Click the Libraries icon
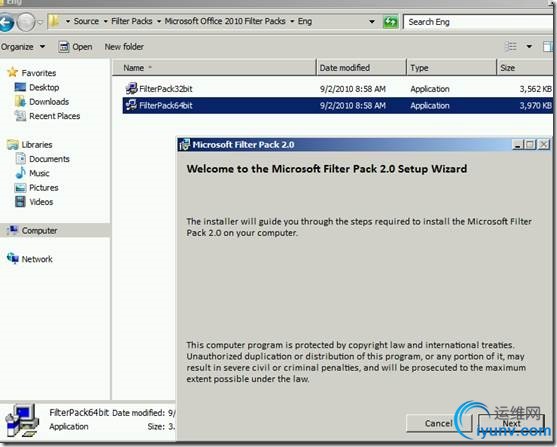557x447 pixels. coord(13,144)
